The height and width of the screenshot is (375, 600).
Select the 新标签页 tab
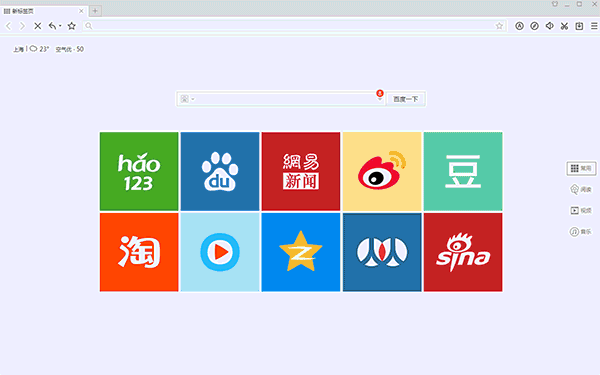click(43, 11)
